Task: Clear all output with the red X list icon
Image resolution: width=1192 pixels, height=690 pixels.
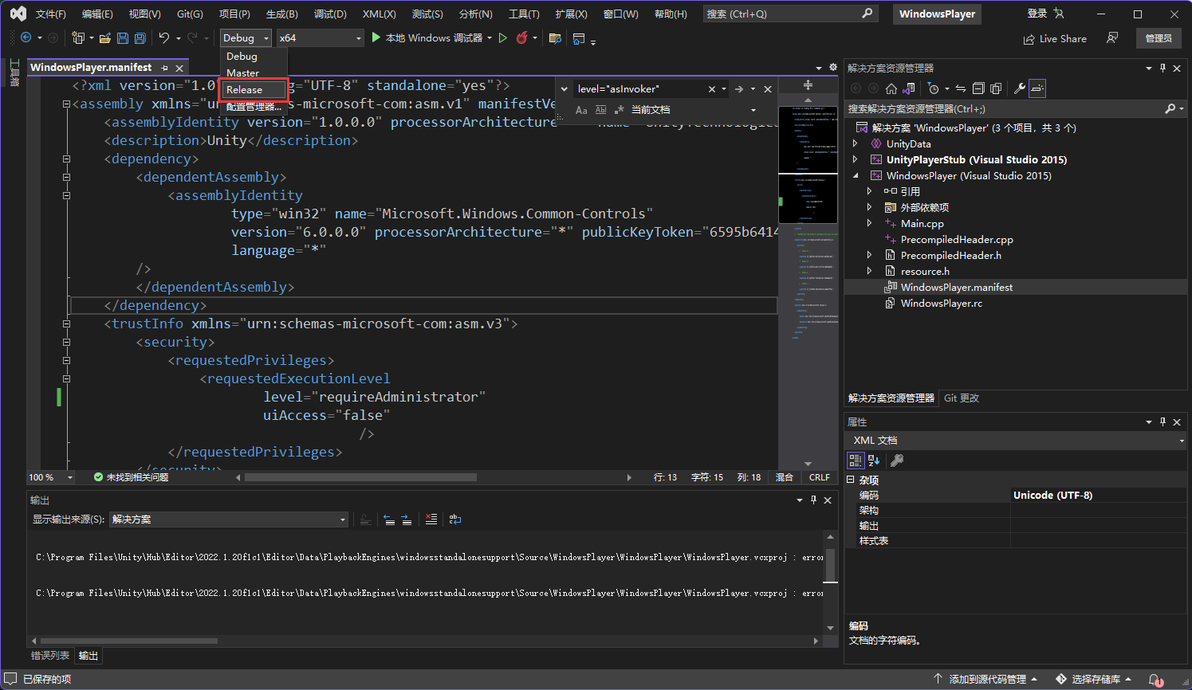Action: (431, 520)
